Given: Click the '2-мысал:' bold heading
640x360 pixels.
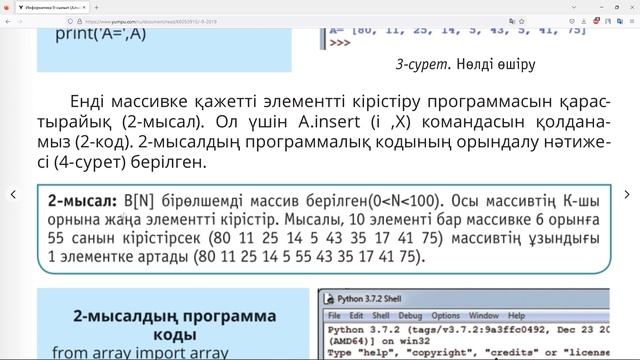Looking at the screenshot, I should pyautogui.click(x=82, y=201).
